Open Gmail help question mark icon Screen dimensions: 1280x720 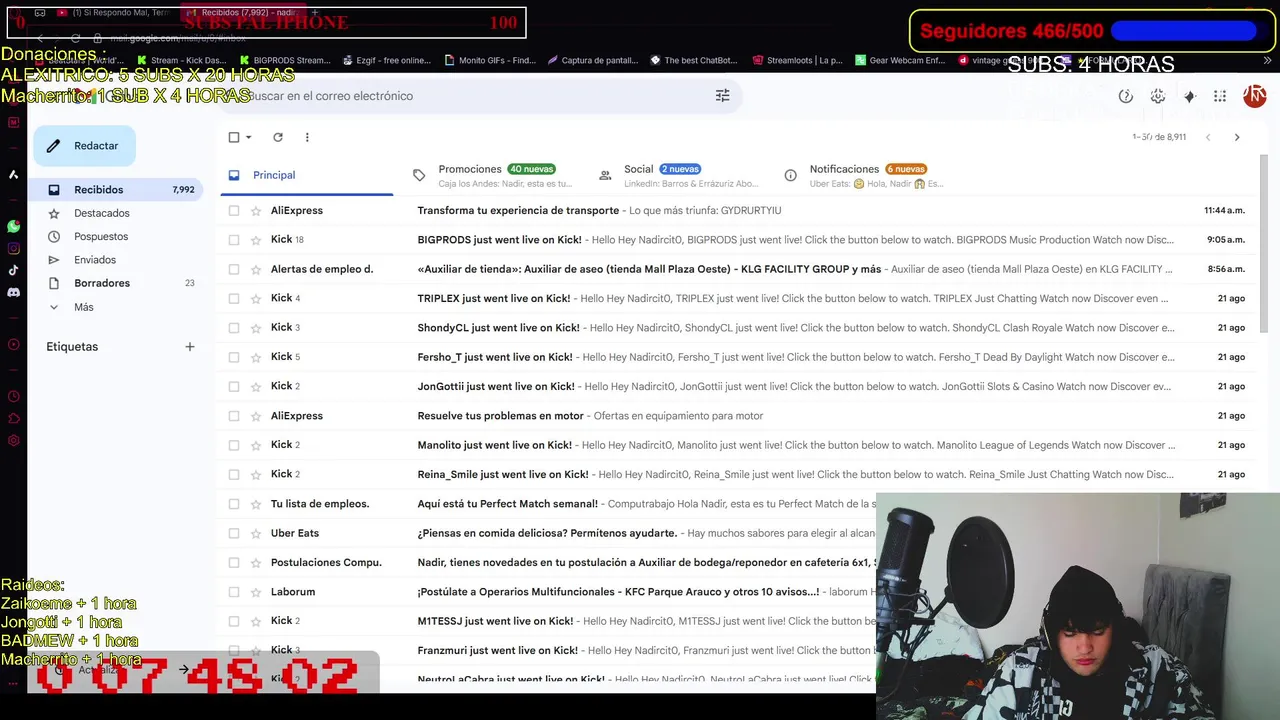1126,96
